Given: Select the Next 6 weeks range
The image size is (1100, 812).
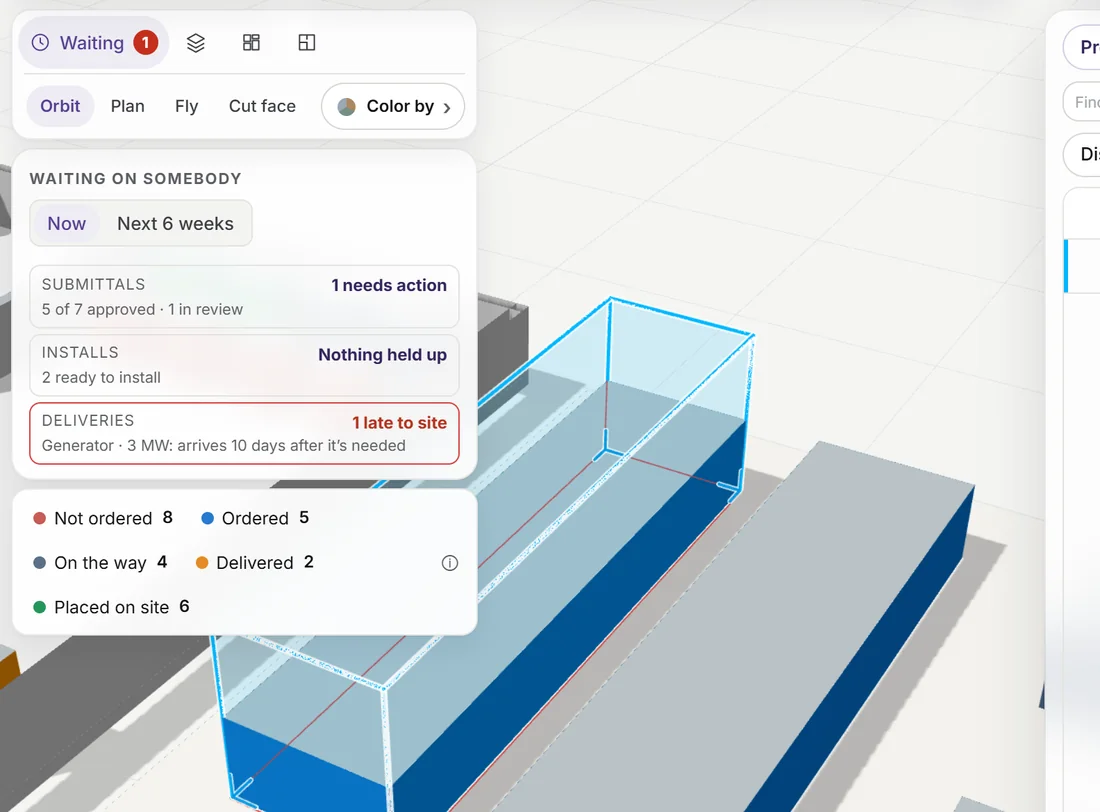Looking at the screenshot, I should coord(175,223).
